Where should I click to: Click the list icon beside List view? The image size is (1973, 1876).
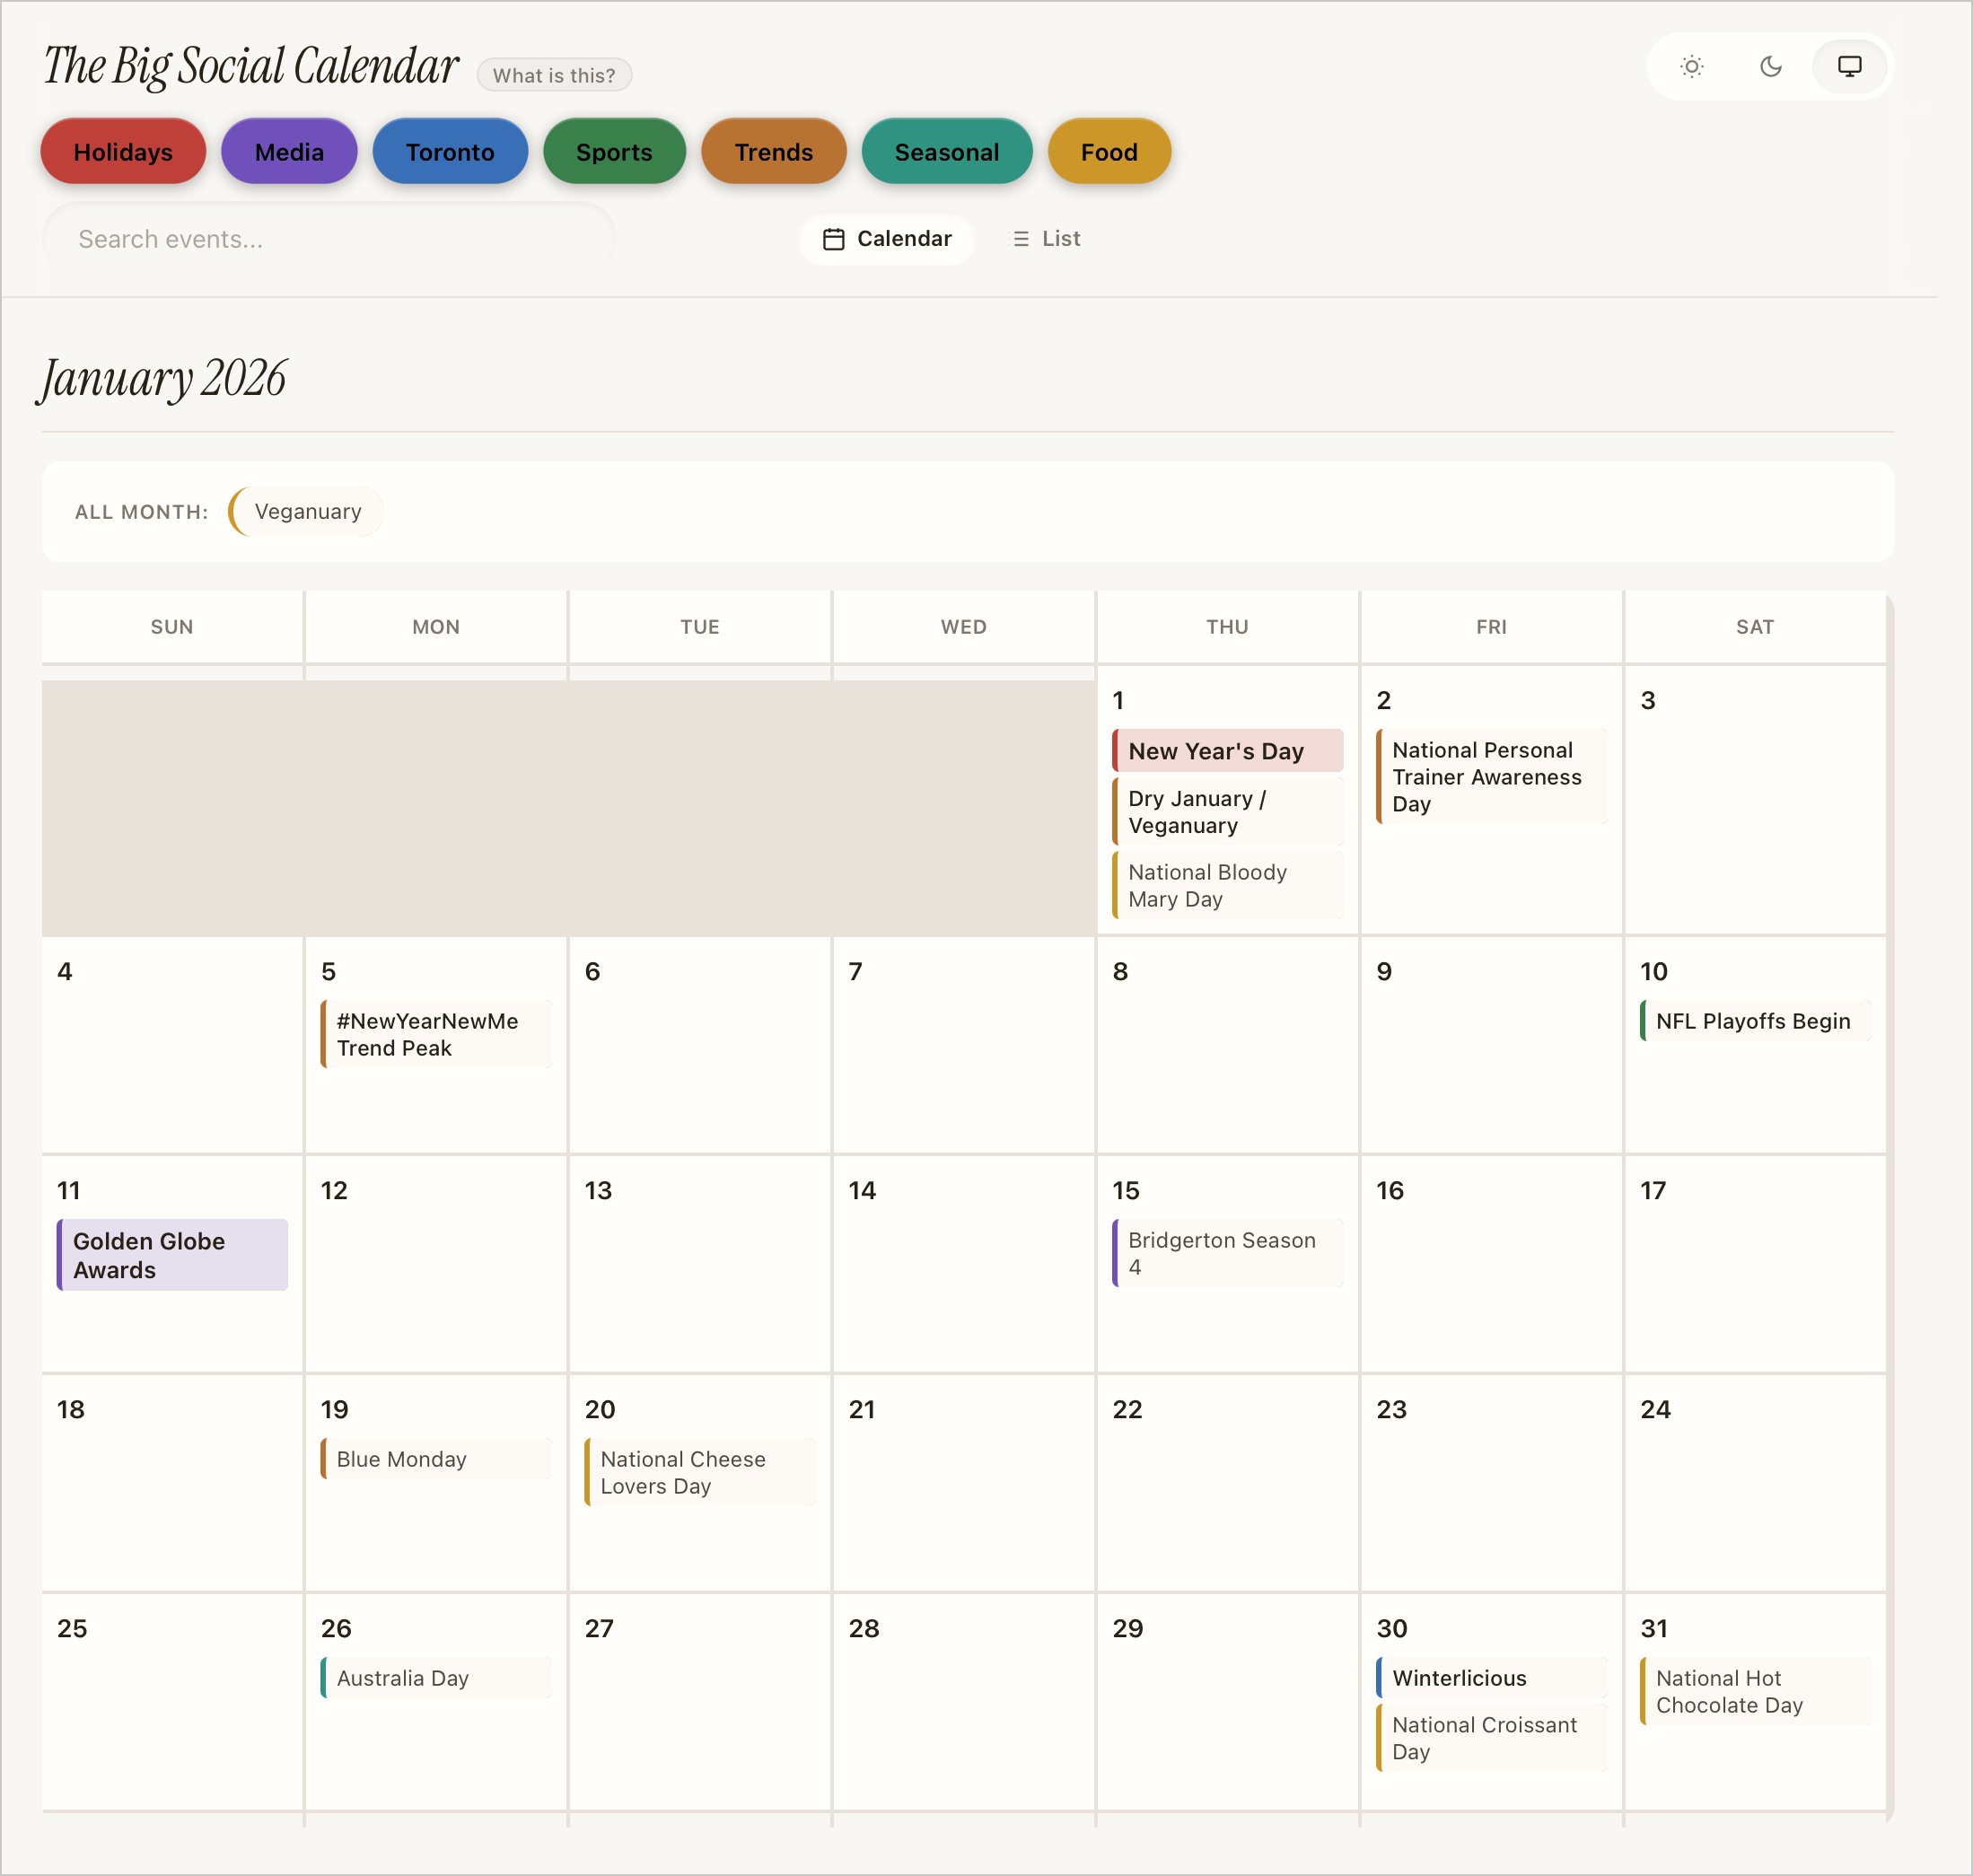pos(1020,239)
